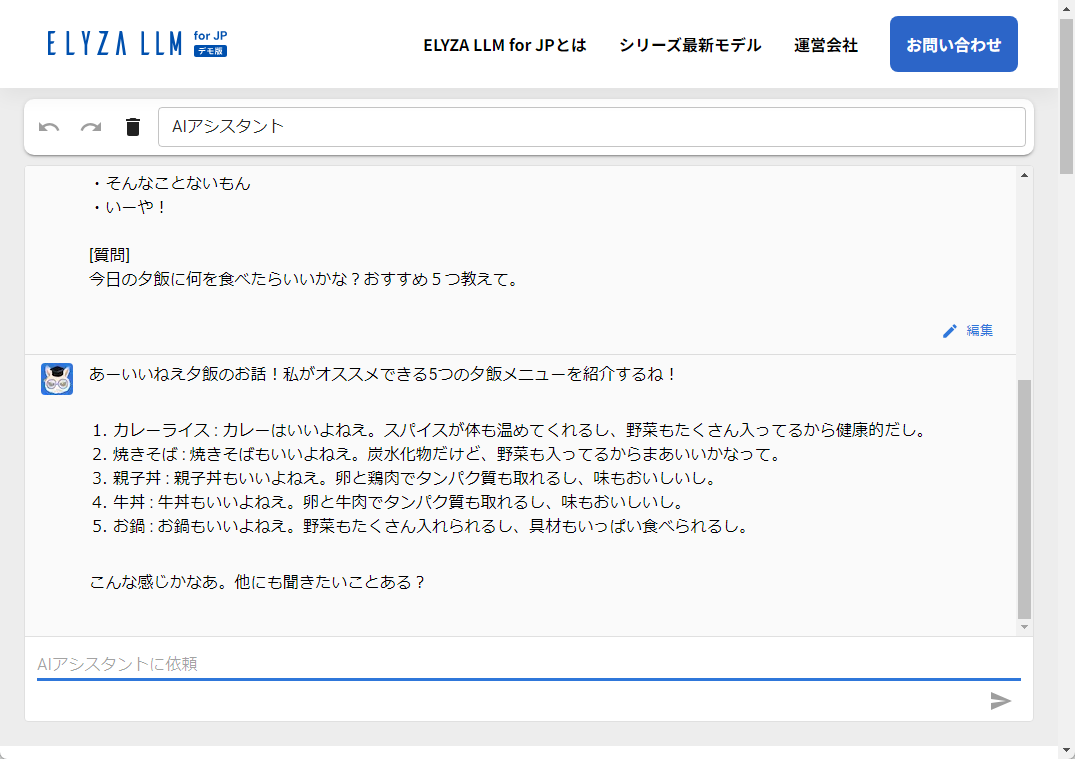Click the page scrollbar down arrow
This screenshot has width=1075, height=759.
(x=1067, y=751)
